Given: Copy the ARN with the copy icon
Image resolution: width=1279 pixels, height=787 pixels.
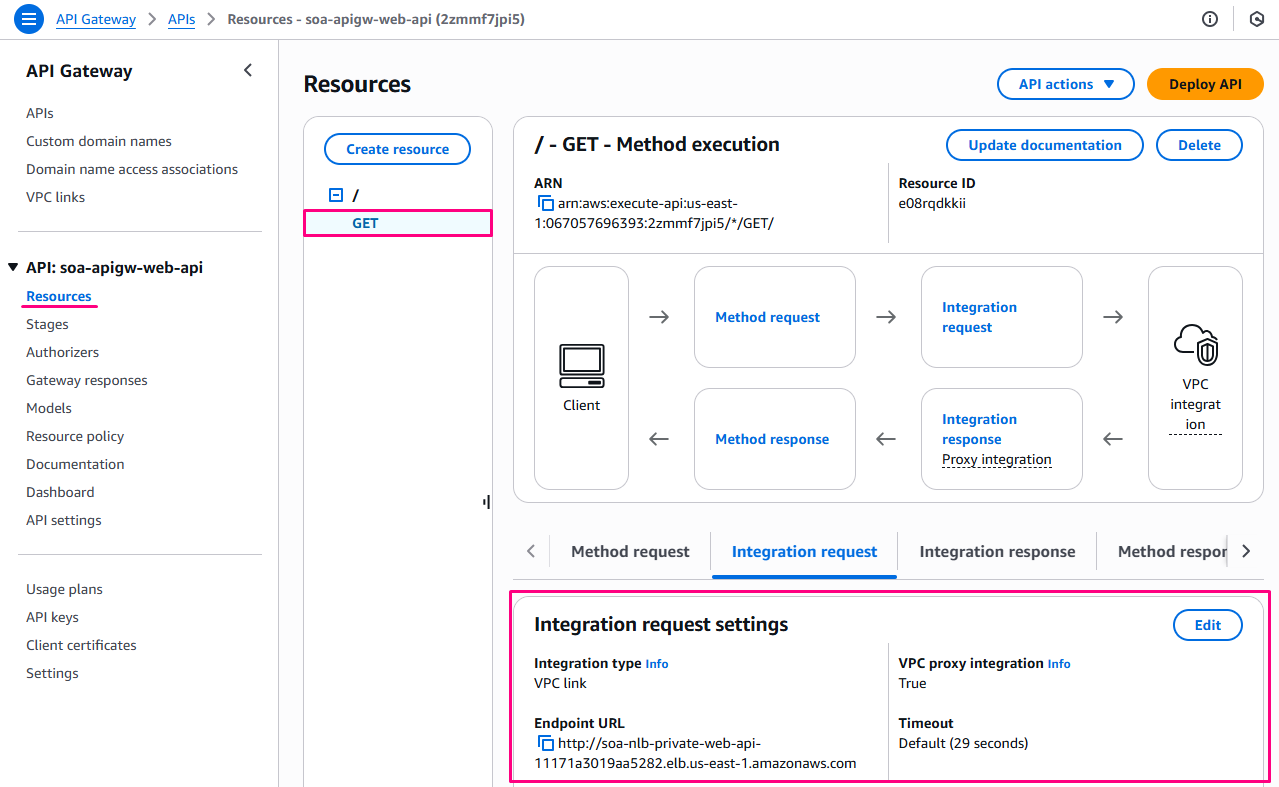Looking at the screenshot, I should [x=546, y=203].
